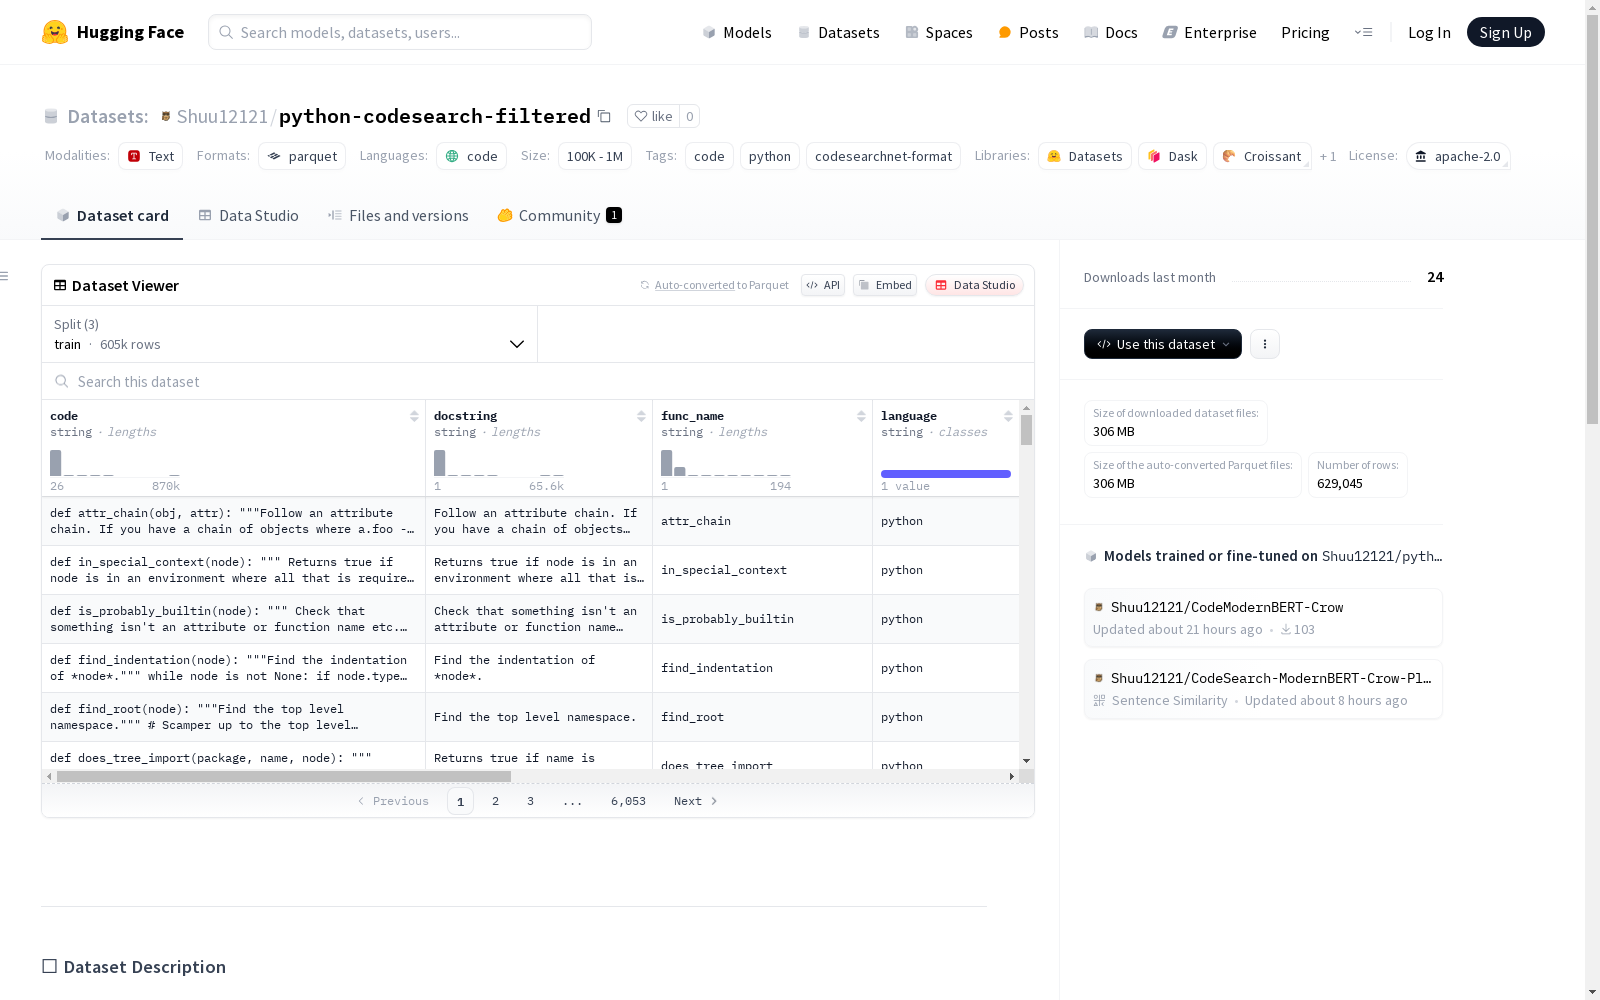This screenshot has height=1000, width=1600.
Task: Jump to page 6,053
Action: click(628, 801)
